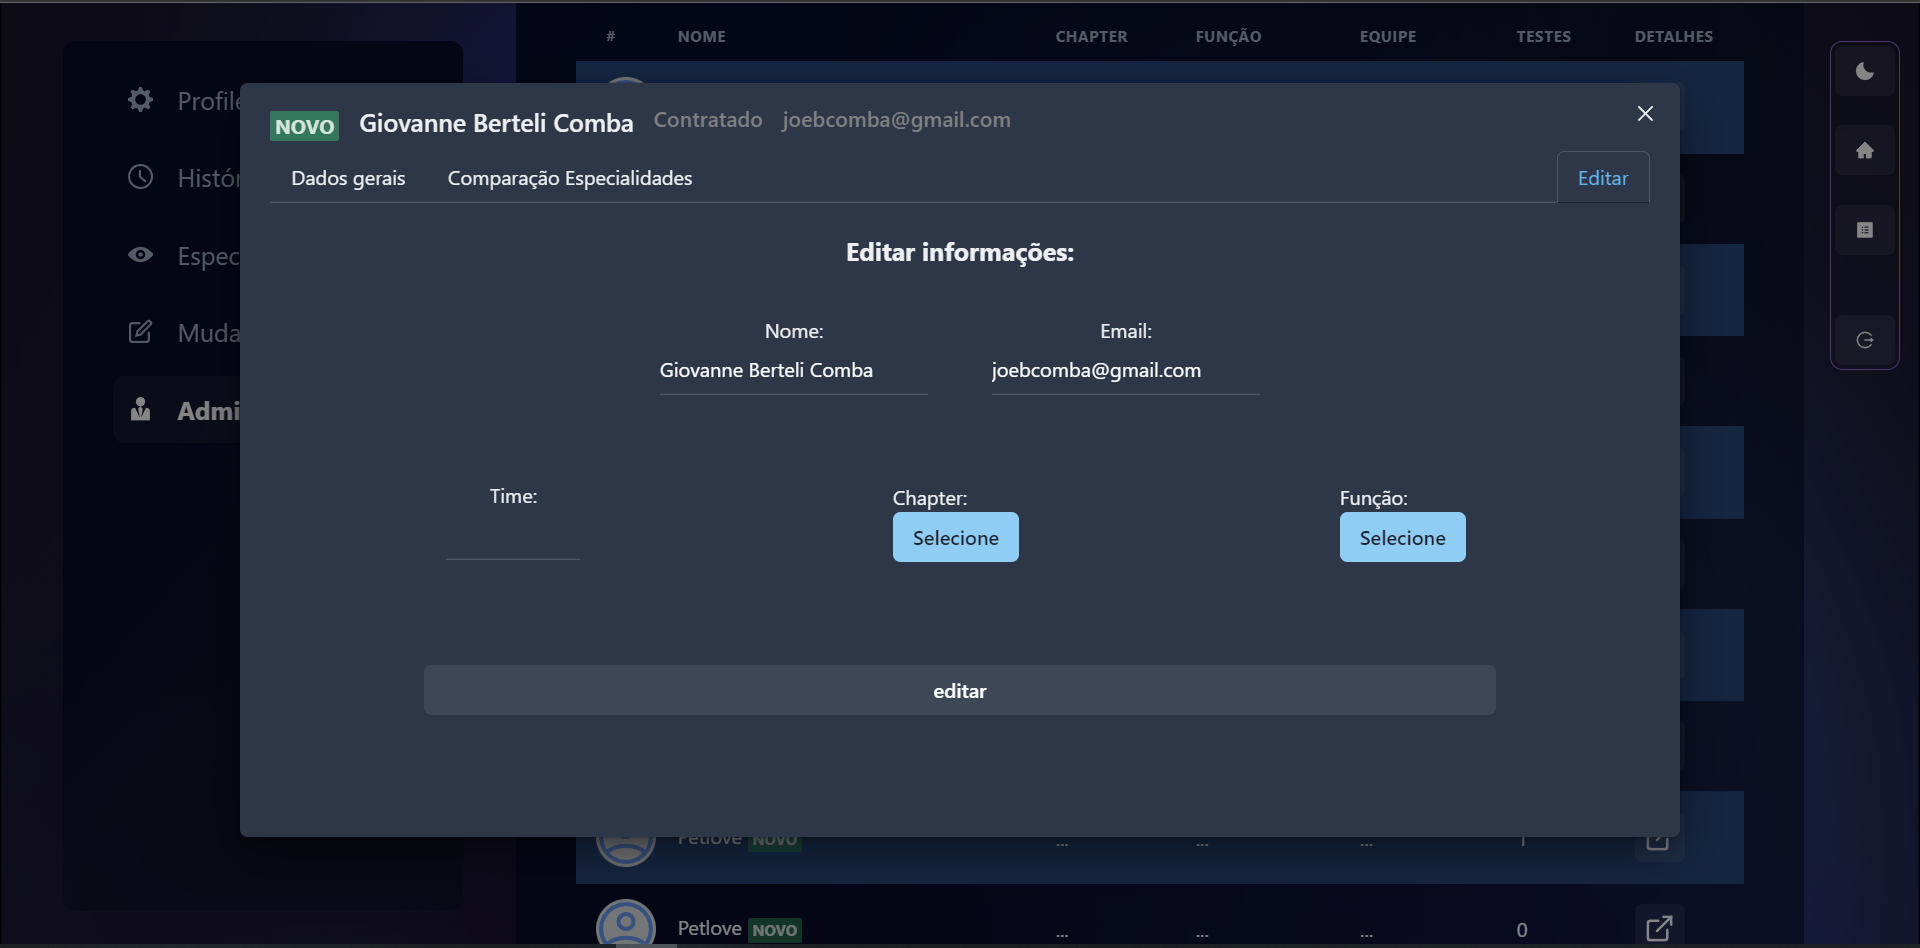Viewport: 1920px width, 948px height.
Task: Open details of the bottom Petlove row
Action: click(1658, 928)
